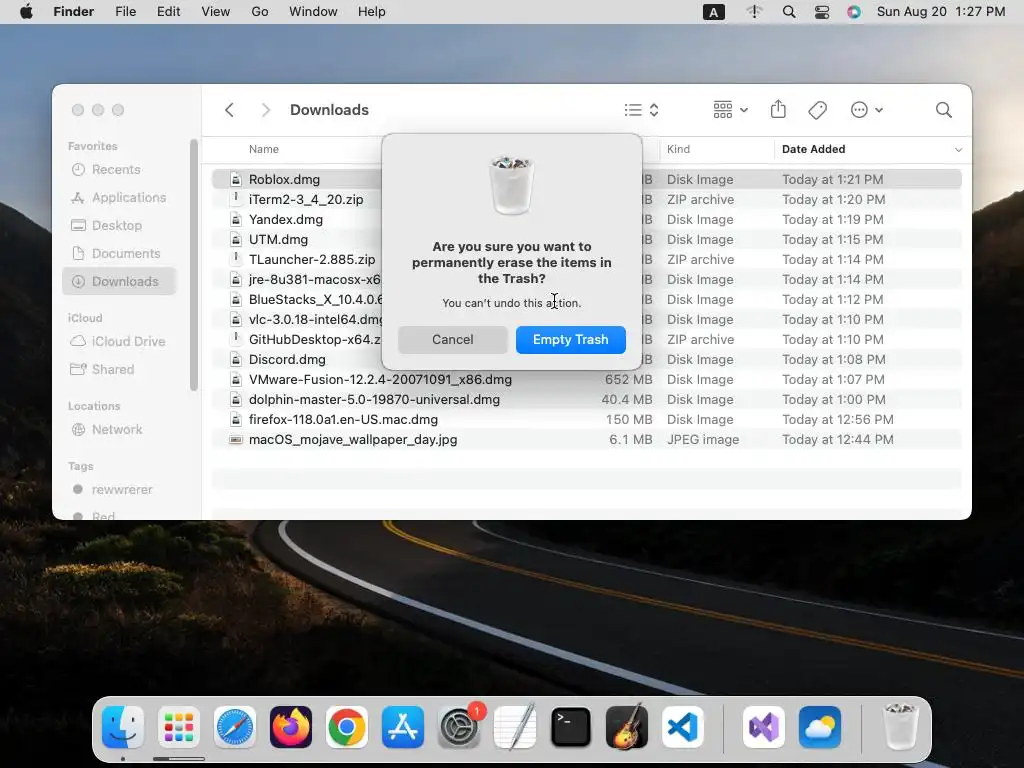Launch Visual Studio Code from Dock
The image size is (1024, 768).
tap(682, 727)
